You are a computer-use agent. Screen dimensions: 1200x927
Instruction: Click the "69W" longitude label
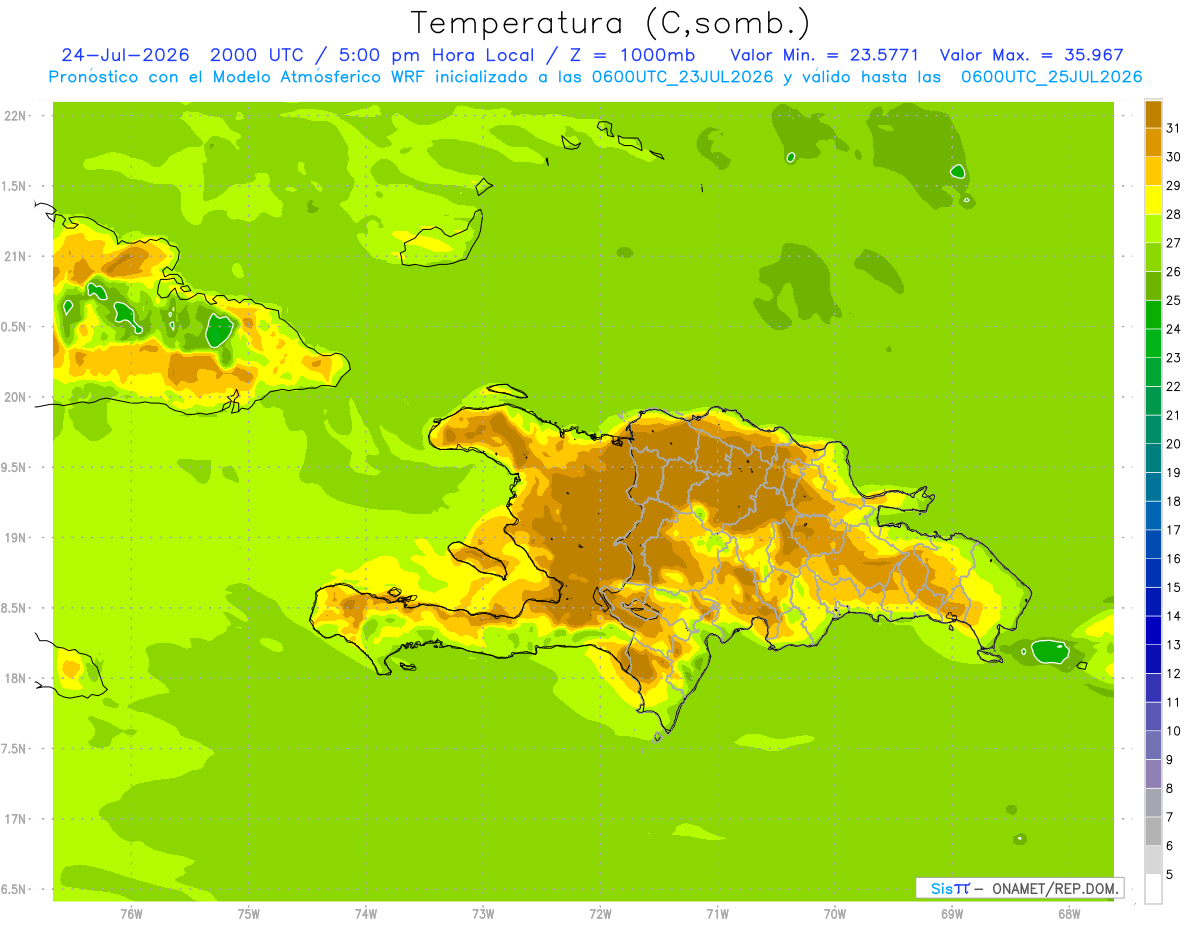coord(952,913)
